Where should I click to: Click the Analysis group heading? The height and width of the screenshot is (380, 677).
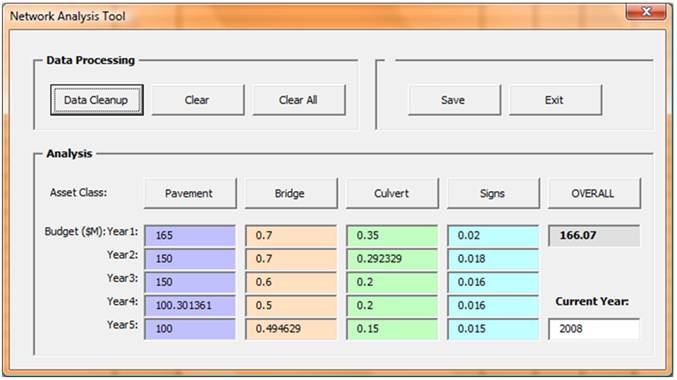click(69, 153)
